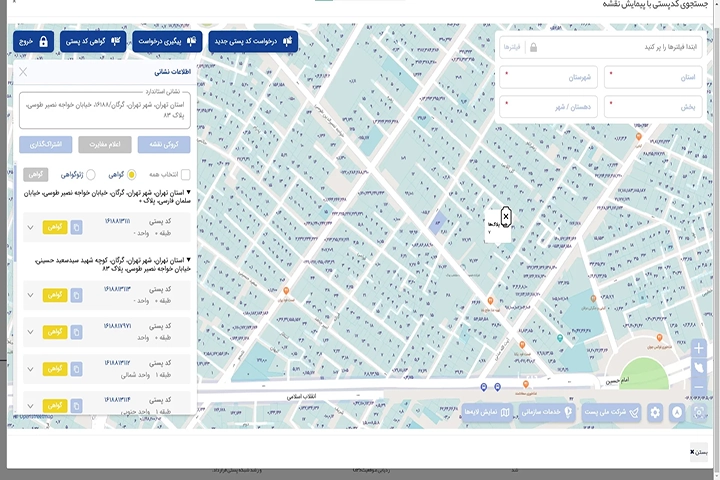Click the north compass icon

click(x=677, y=412)
